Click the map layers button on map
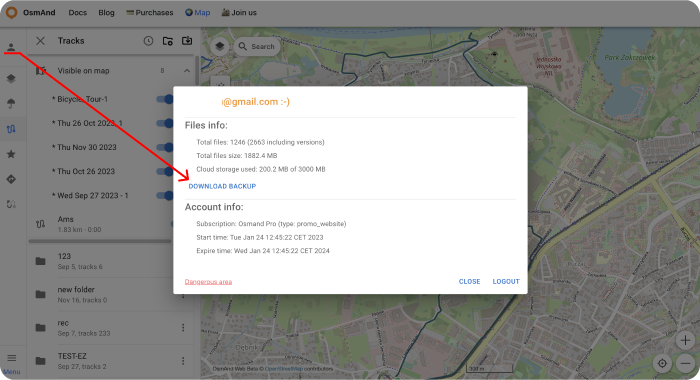The width and height of the screenshot is (700, 380). [220, 46]
